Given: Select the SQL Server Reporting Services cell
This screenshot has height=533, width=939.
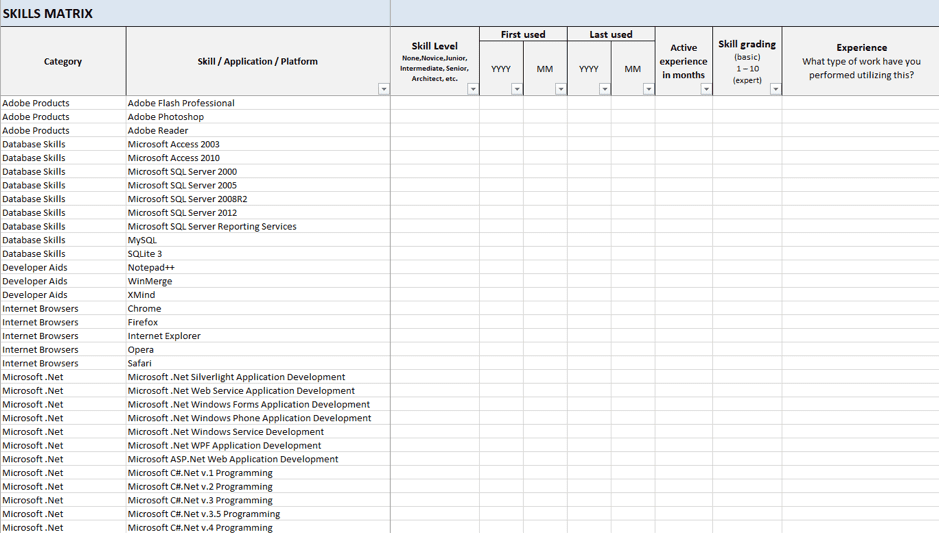Looking at the screenshot, I should click(258, 226).
